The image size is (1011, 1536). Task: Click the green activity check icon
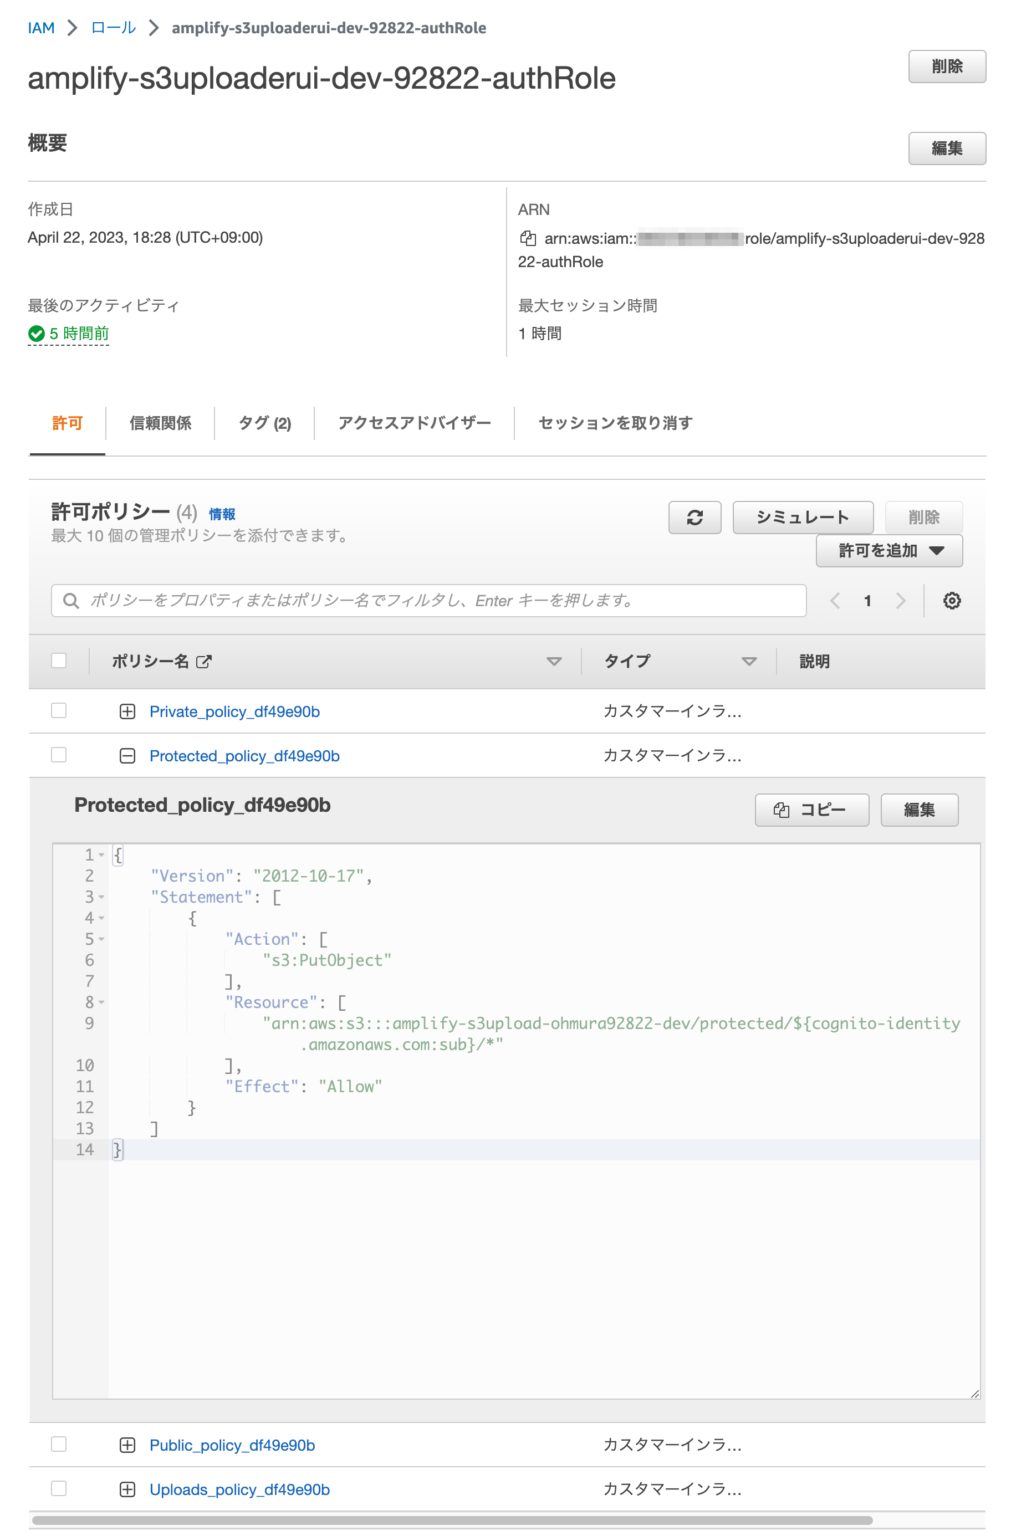tap(36, 333)
